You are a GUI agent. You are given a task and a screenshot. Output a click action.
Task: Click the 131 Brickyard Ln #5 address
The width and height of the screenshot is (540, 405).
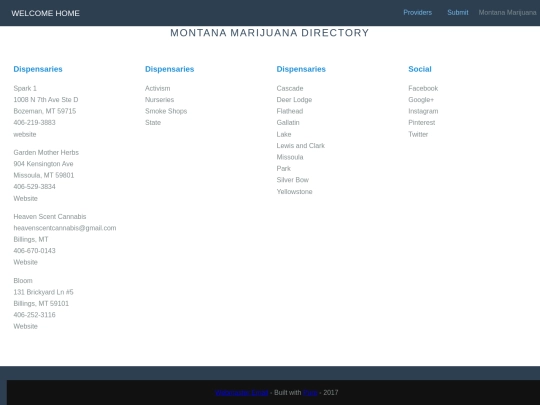(x=43, y=292)
